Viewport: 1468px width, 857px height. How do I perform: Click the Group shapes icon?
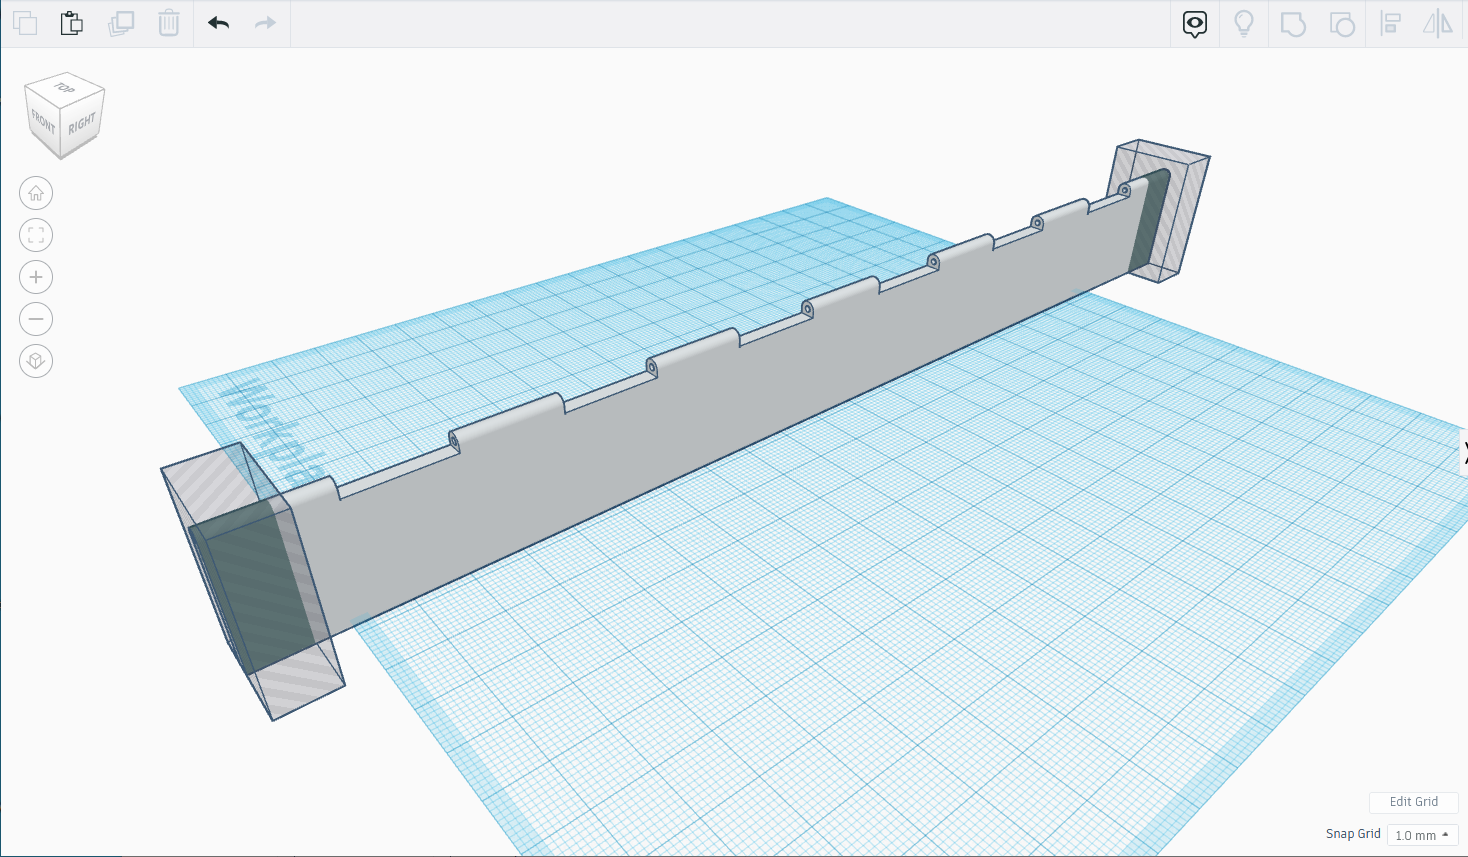coord(1293,24)
